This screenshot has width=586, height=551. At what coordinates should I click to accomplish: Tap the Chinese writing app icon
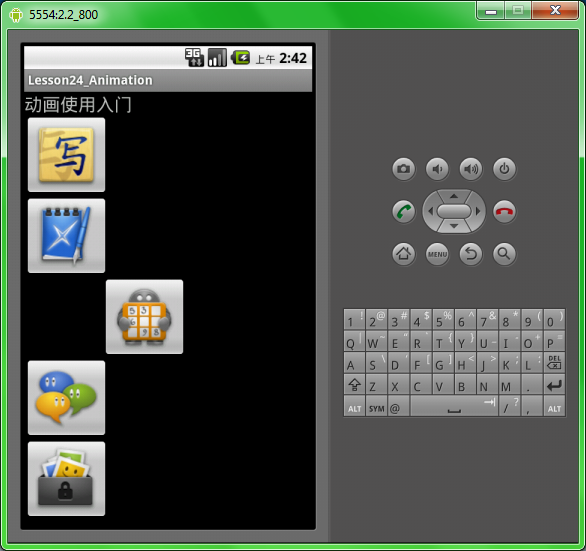tap(67, 155)
